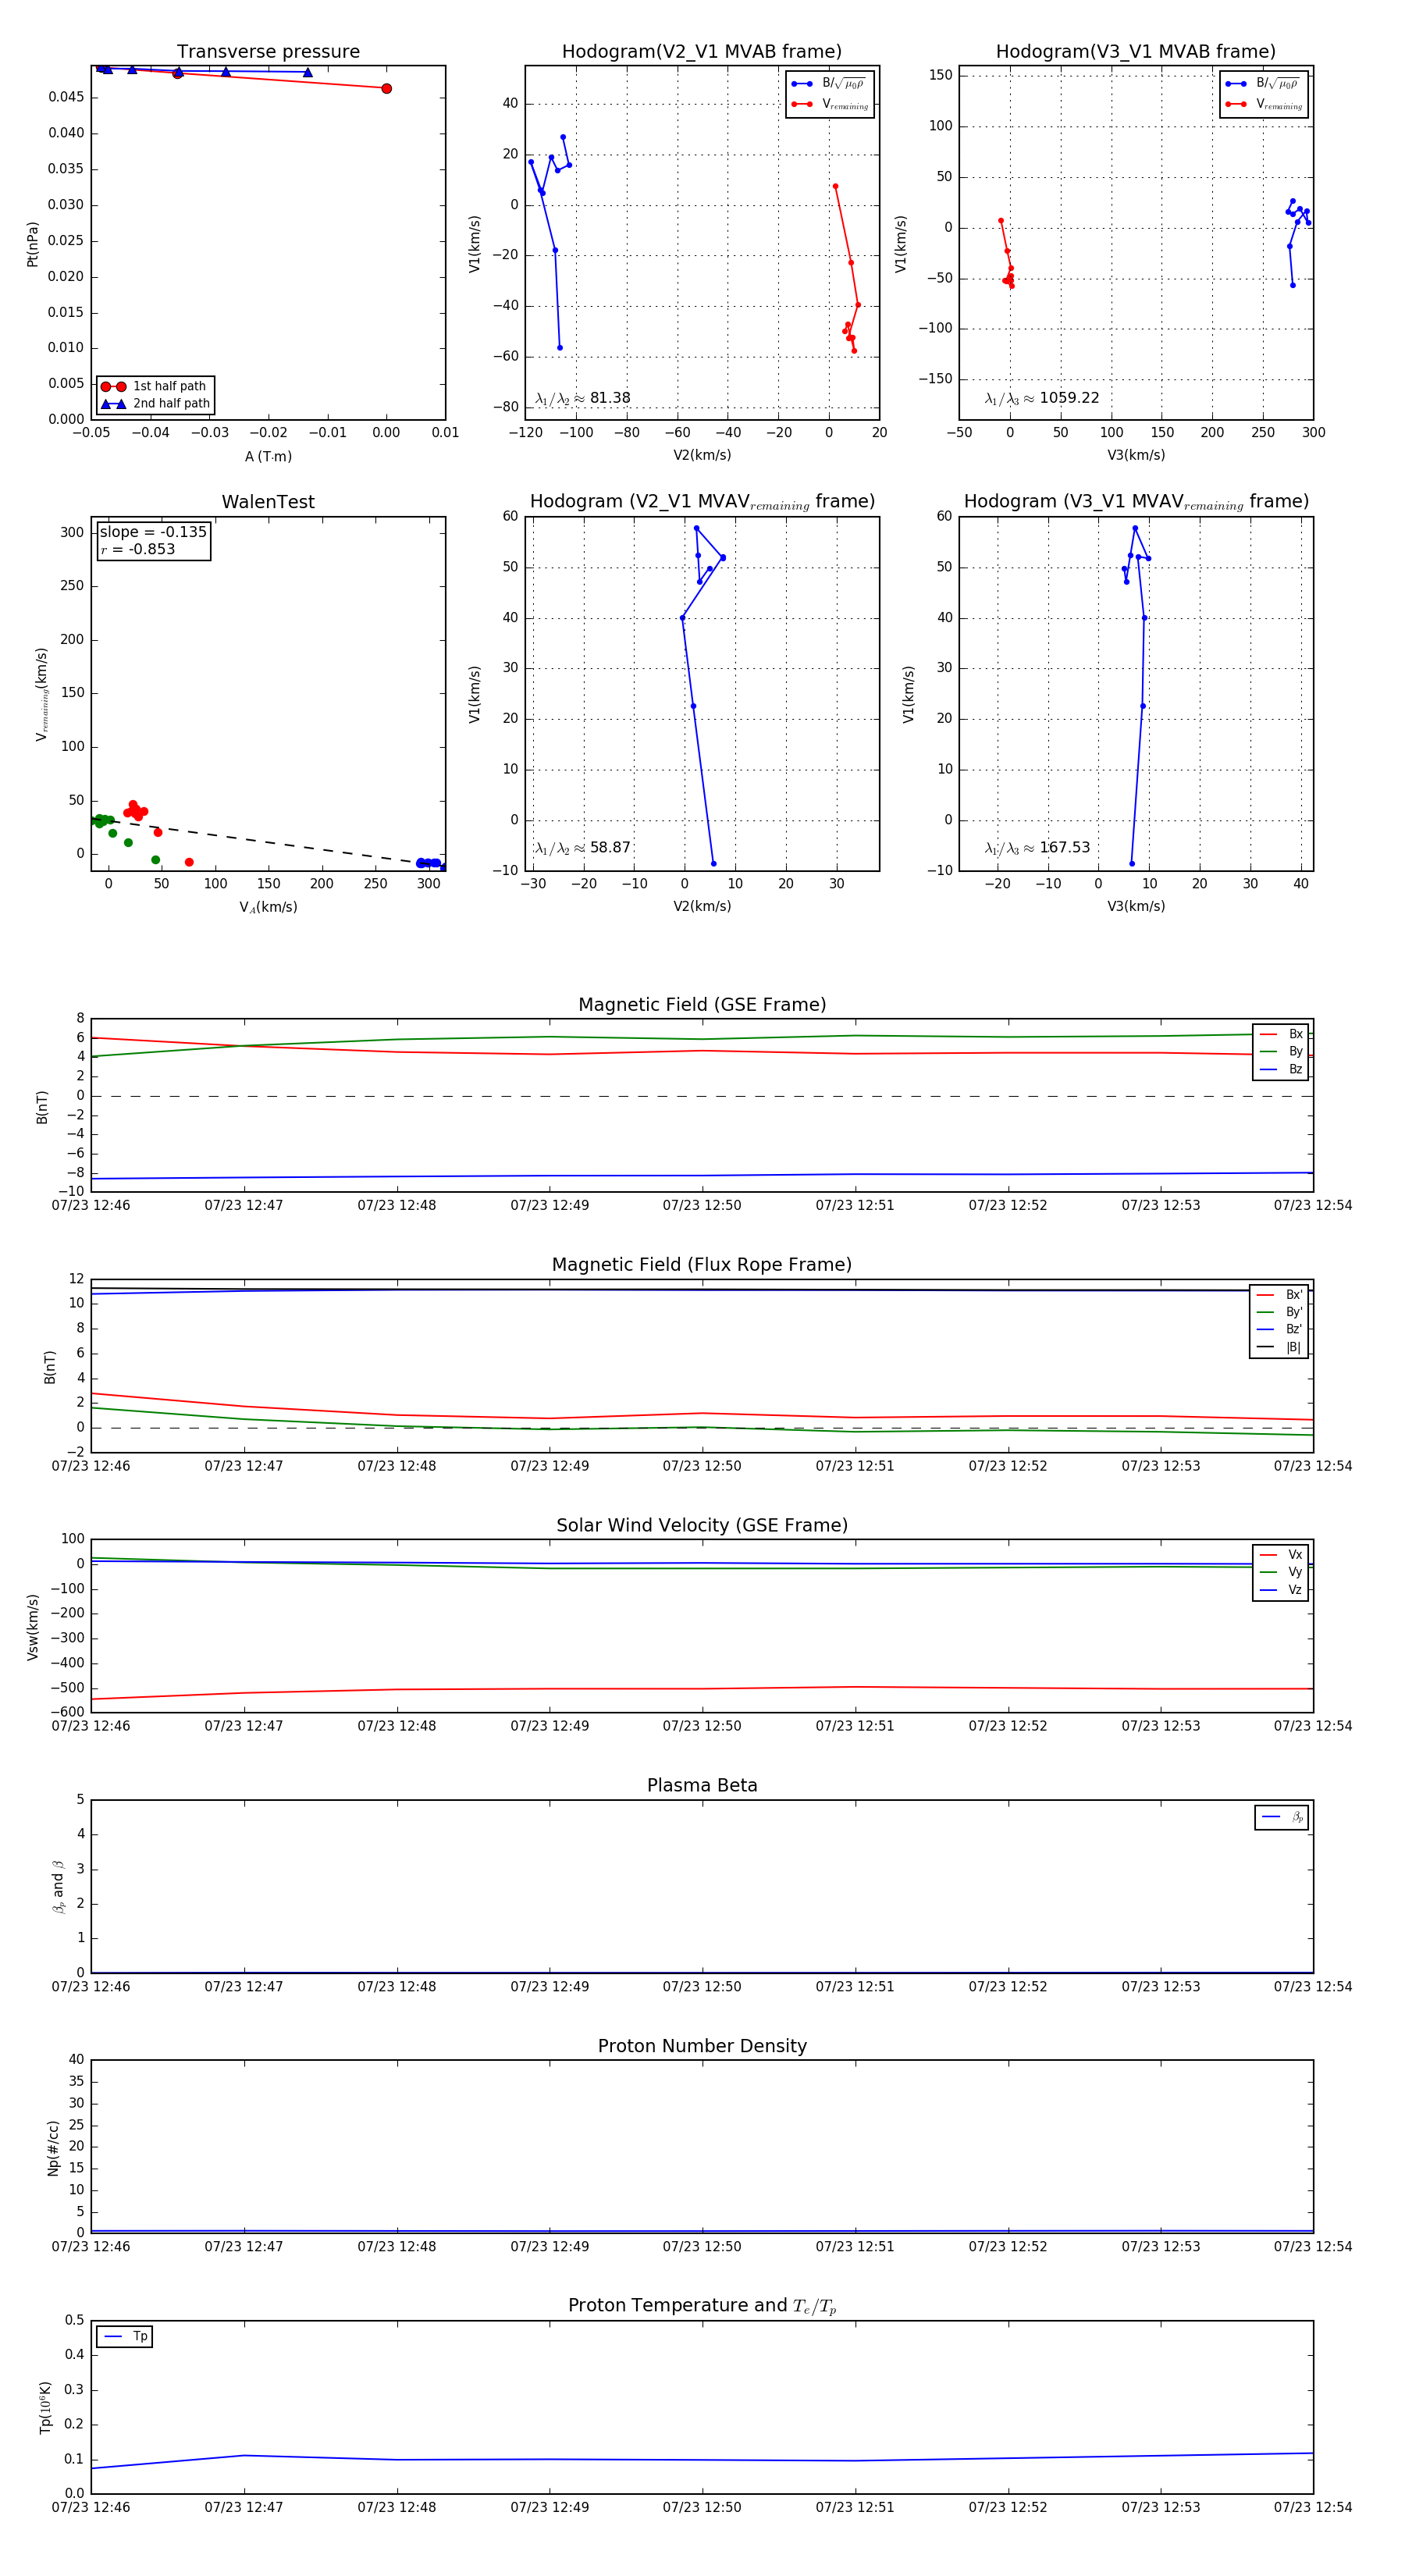Select the 'Bz' legend entry in GSE plot
The width and height of the screenshot is (1405, 2576).
pos(1281,1070)
